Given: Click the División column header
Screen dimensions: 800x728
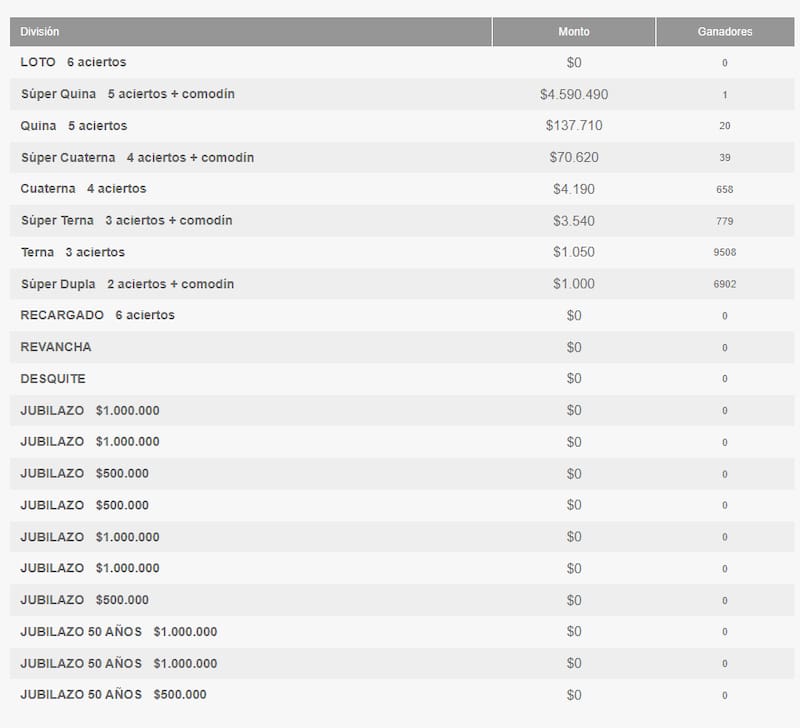Looking at the screenshot, I should tap(41, 31).
